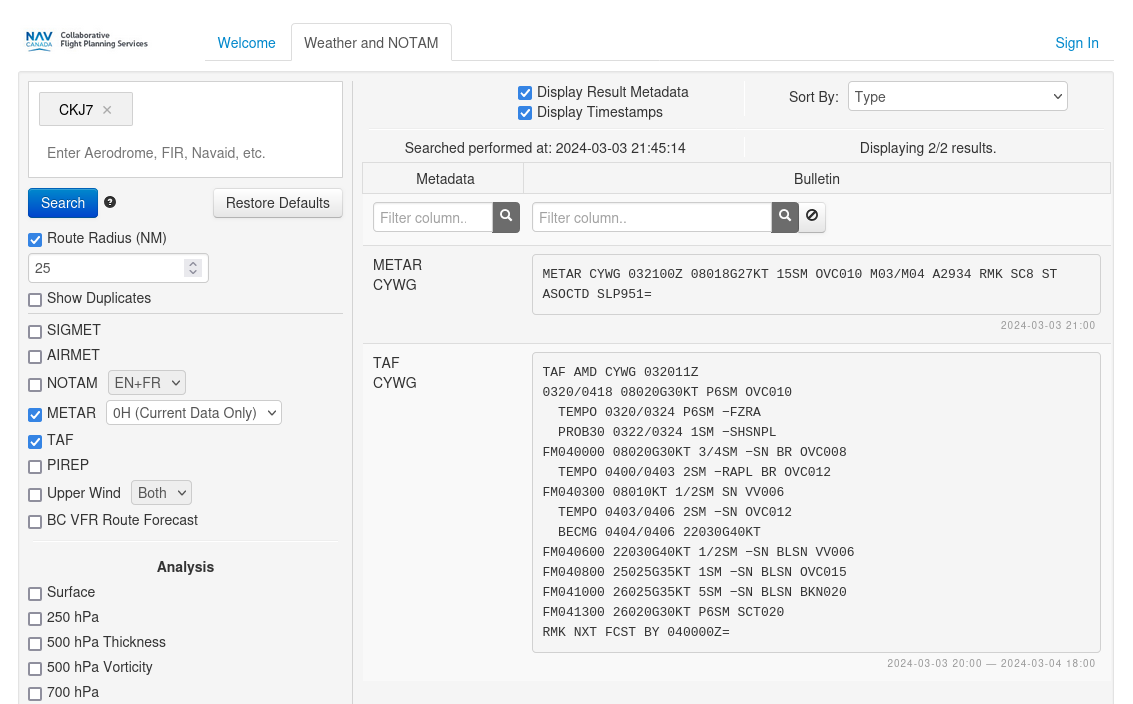This screenshot has height=704, width=1133.
Task: Open the Sort By Type dropdown
Action: click(957, 97)
